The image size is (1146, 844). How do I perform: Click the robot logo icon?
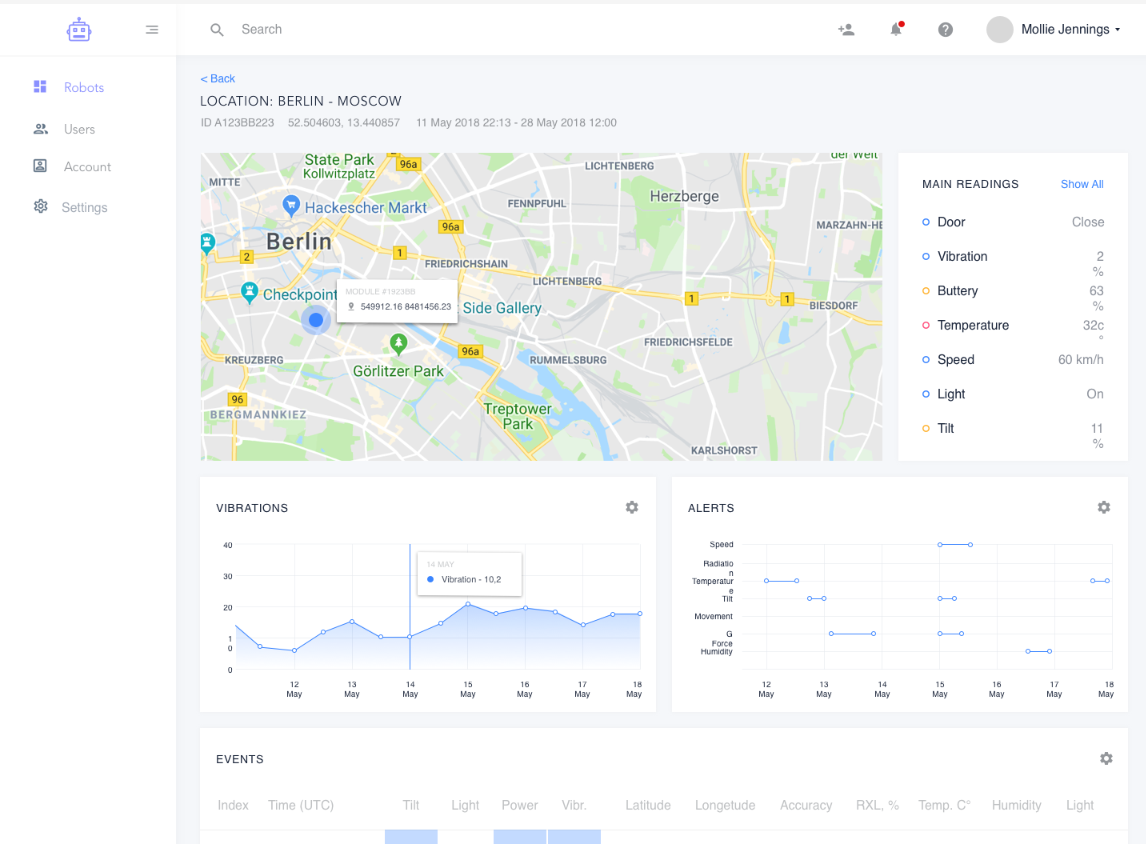(78, 29)
